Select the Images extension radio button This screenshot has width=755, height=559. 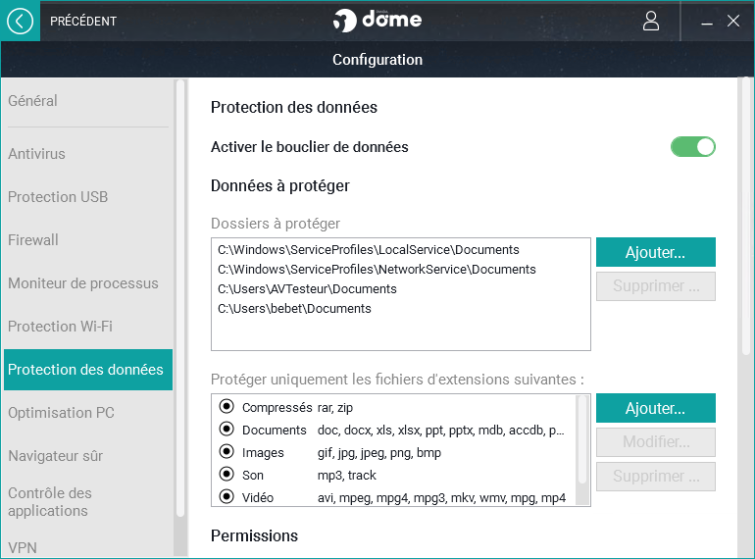226,452
